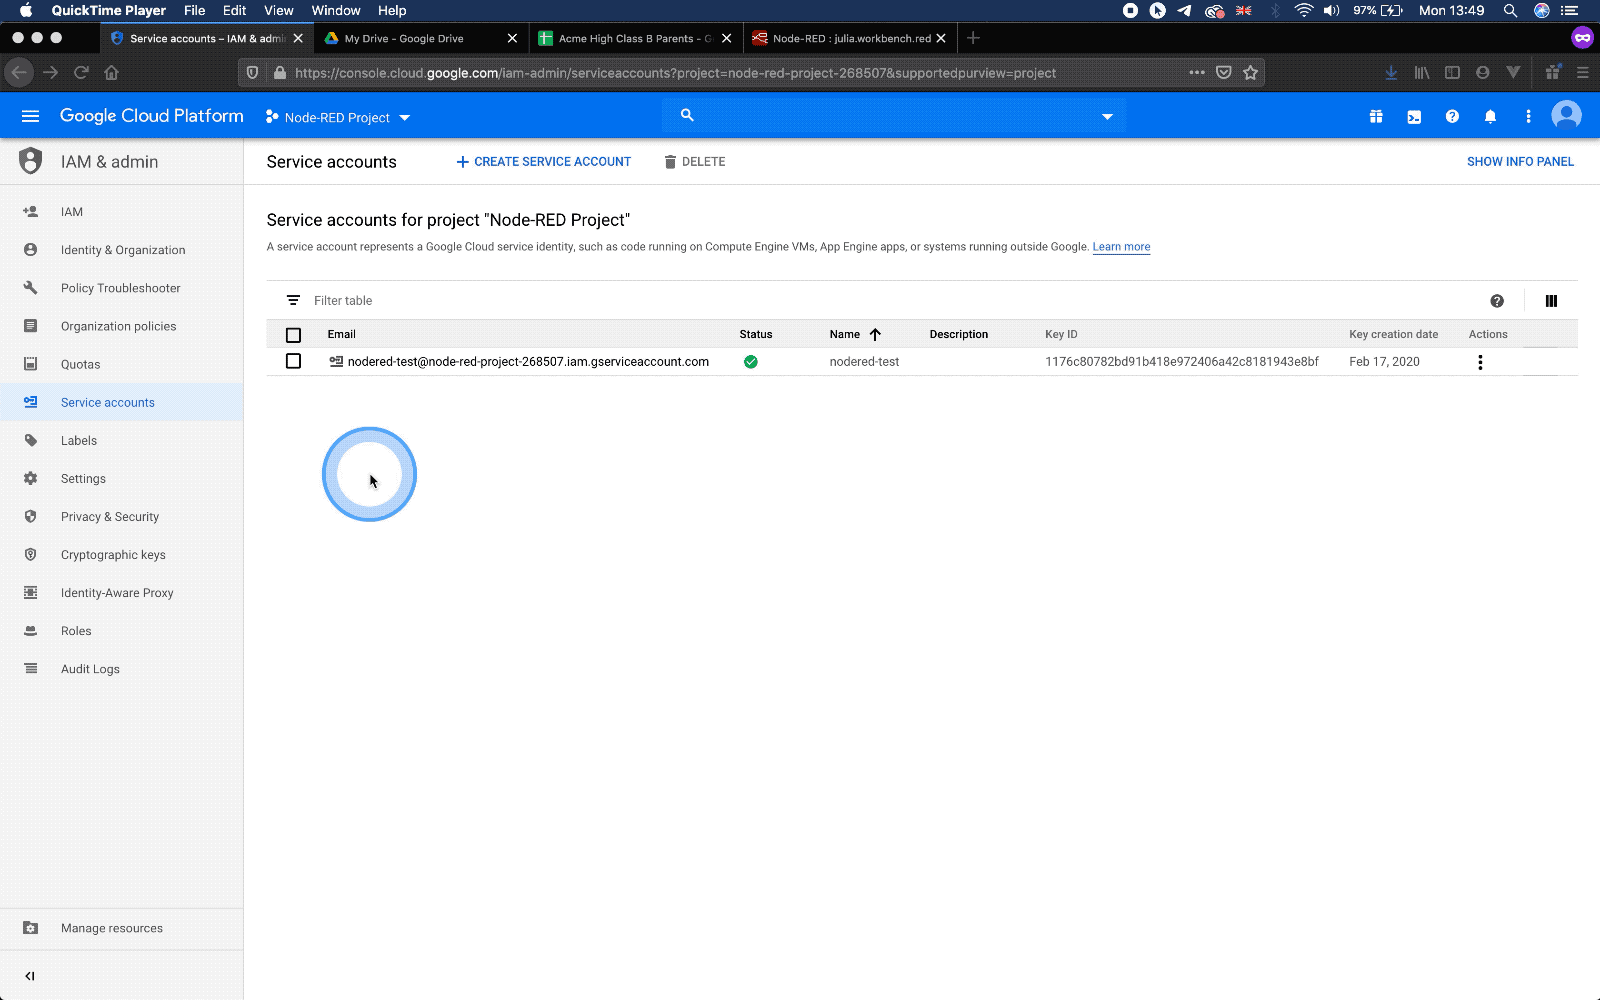Screen dimensions: 1600x1000
Task: Click the Cryptographic keys icon
Action: [30, 555]
